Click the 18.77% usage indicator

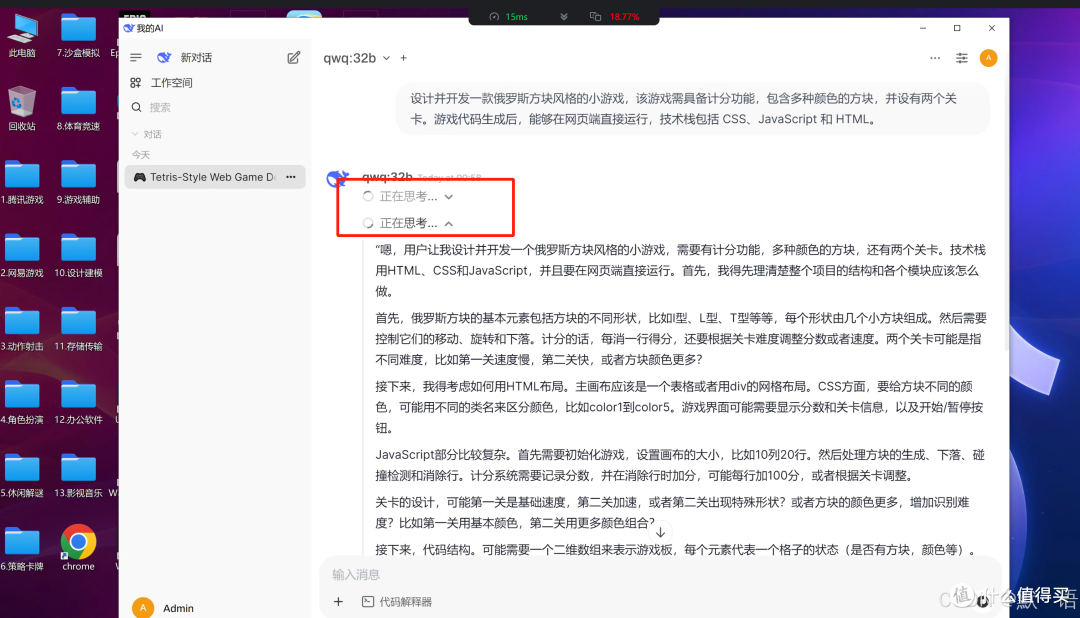(616, 17)
